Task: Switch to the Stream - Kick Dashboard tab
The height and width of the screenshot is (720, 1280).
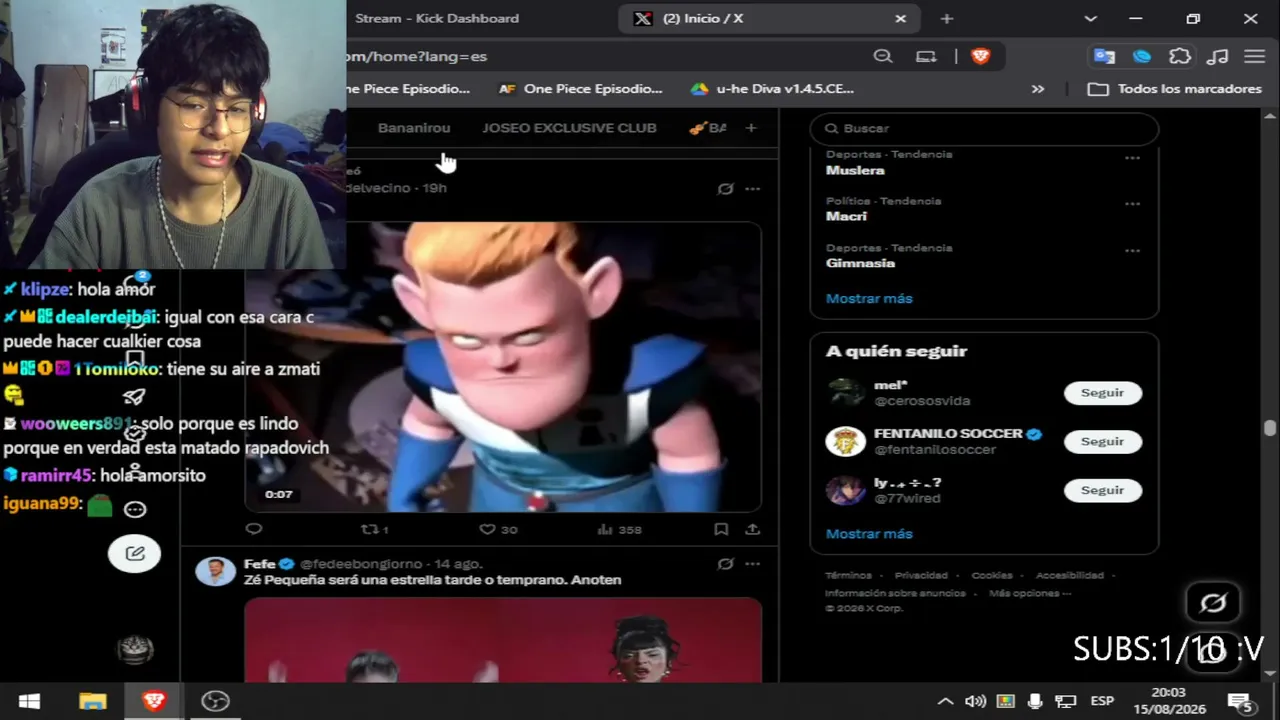Action: click(437, 18)
